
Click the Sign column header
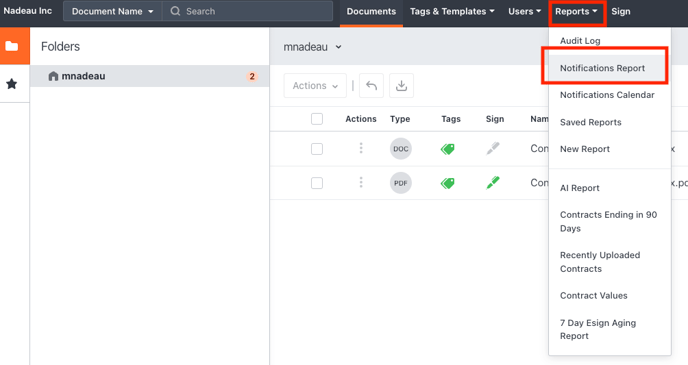(494, 119)
